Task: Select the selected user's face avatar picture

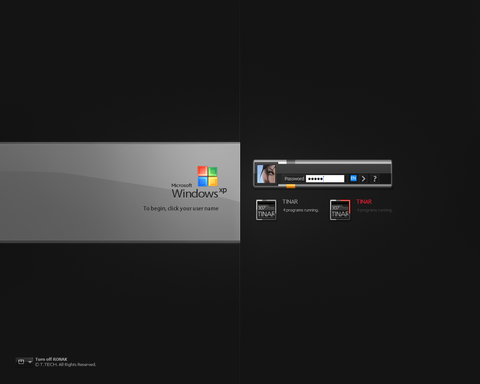Action: click(x=266, y=174)
